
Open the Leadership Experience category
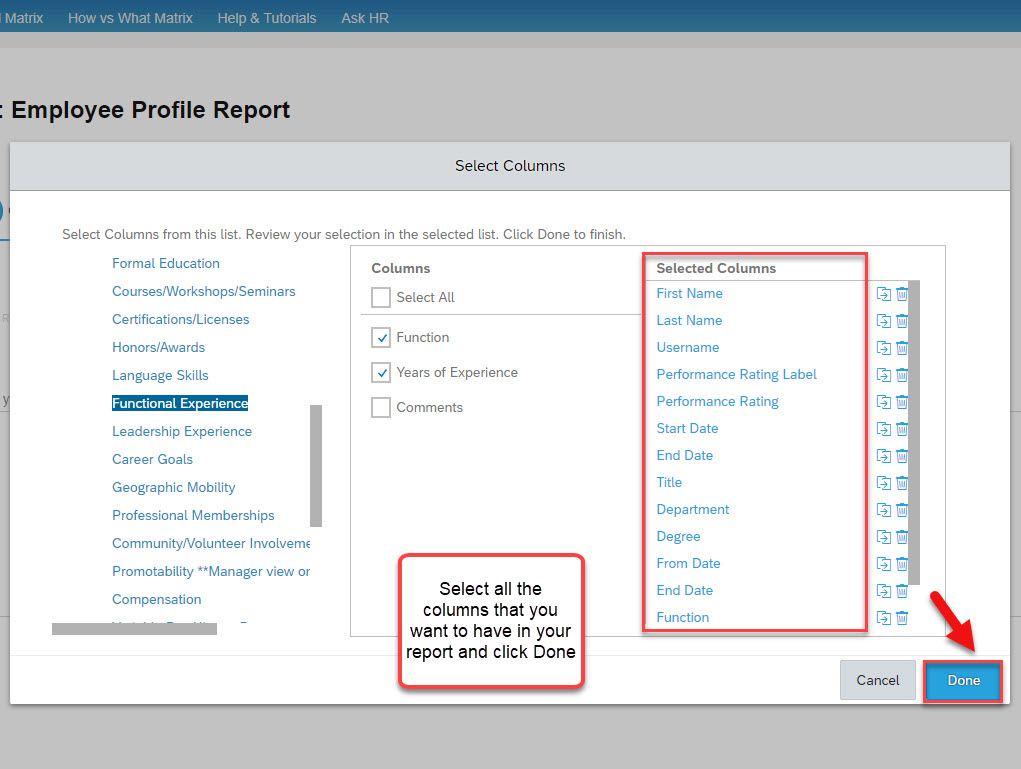coord(182,431)
